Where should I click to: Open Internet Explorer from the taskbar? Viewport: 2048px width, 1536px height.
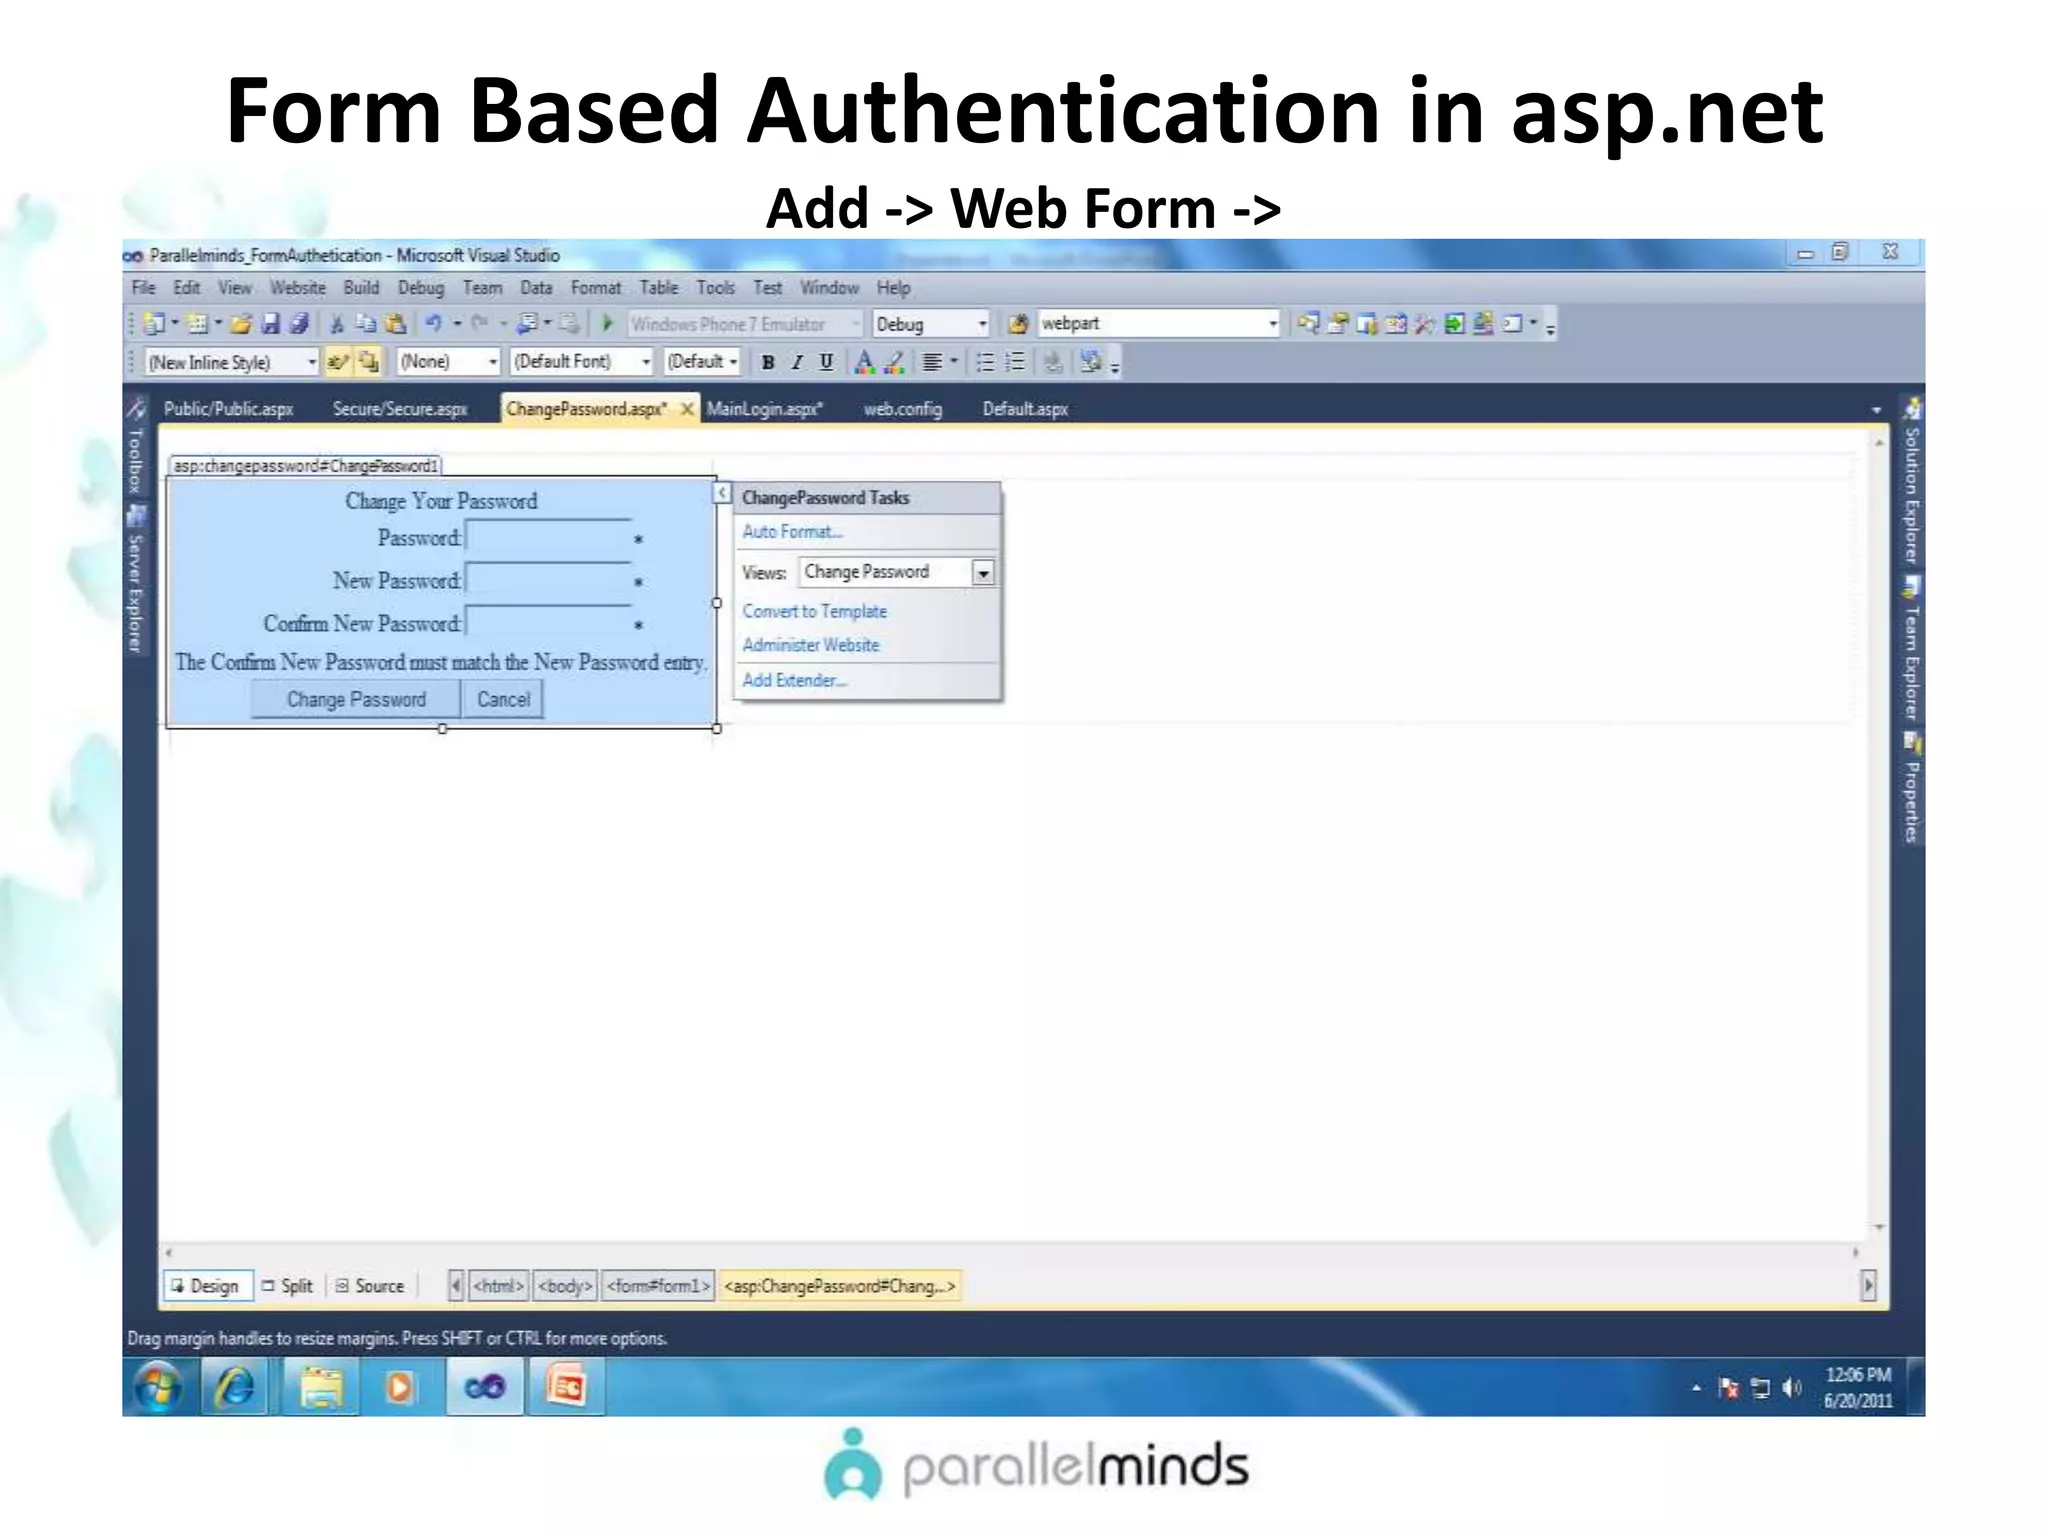(235, 1387)
